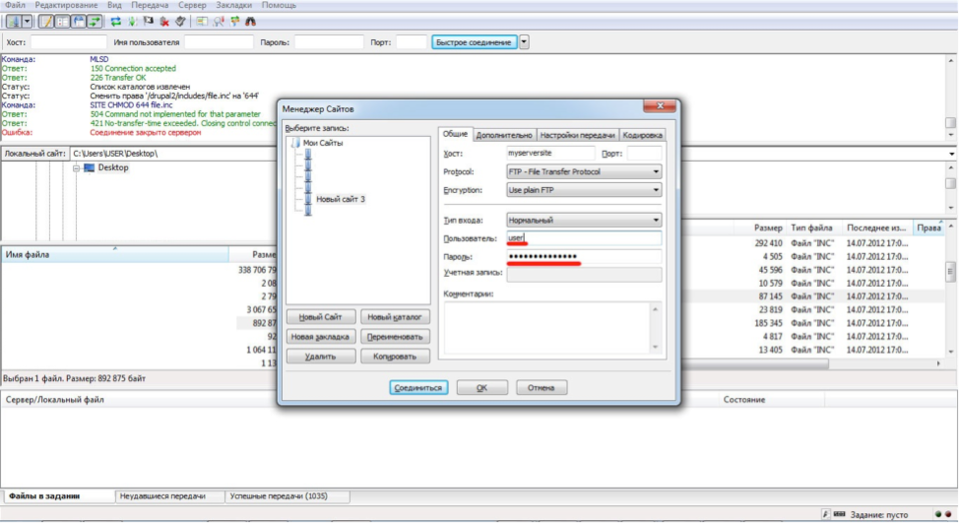
Task: Click into the Пользователь input field
Action: [584, 238]
